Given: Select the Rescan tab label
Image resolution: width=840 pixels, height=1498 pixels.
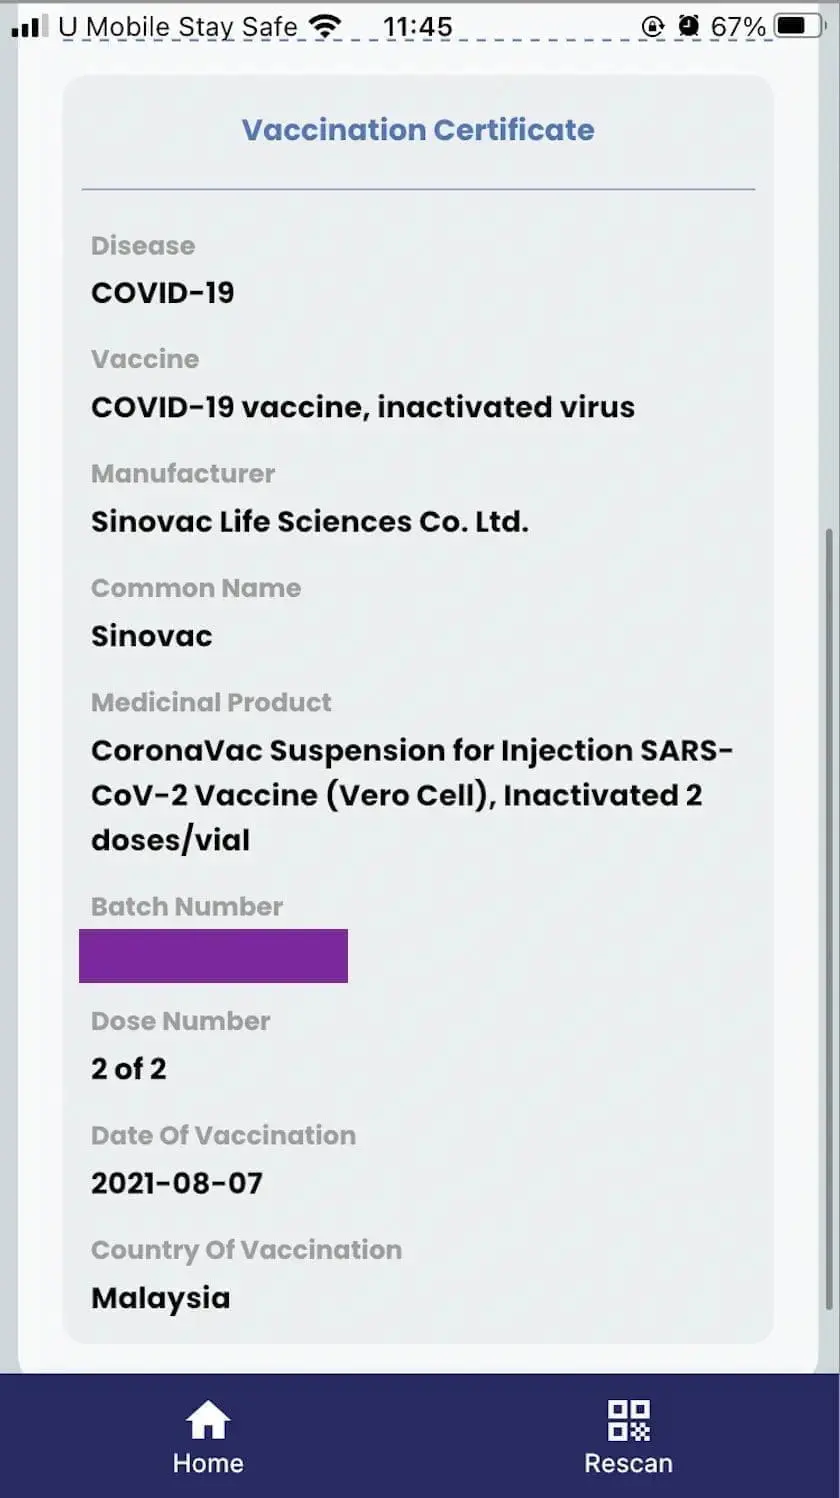Looking at the screenshot, I should pyautogui.click(x=629, y=1463).
